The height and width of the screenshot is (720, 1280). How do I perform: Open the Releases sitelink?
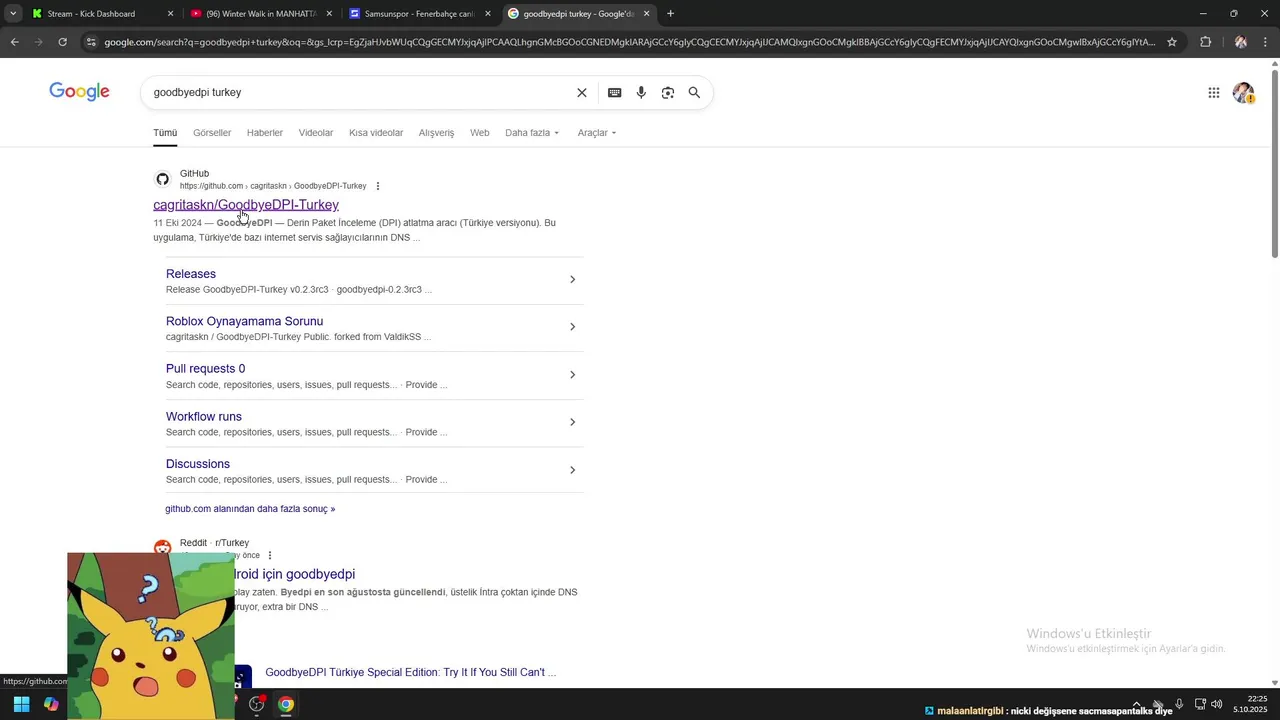coord(191,274)
